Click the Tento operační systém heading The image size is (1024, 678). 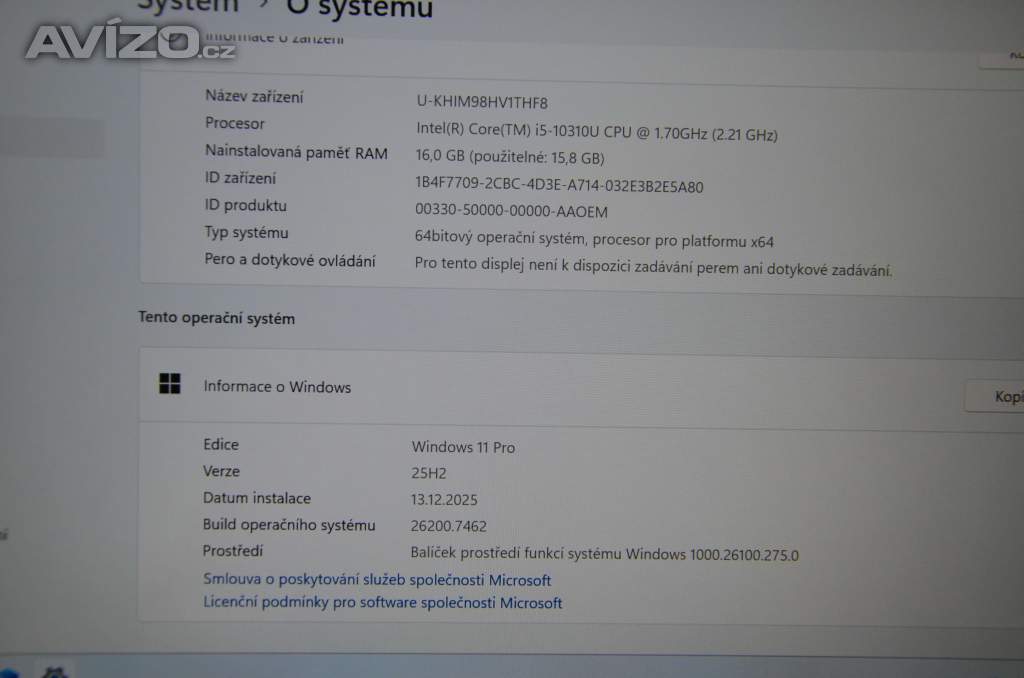(216, 318)
